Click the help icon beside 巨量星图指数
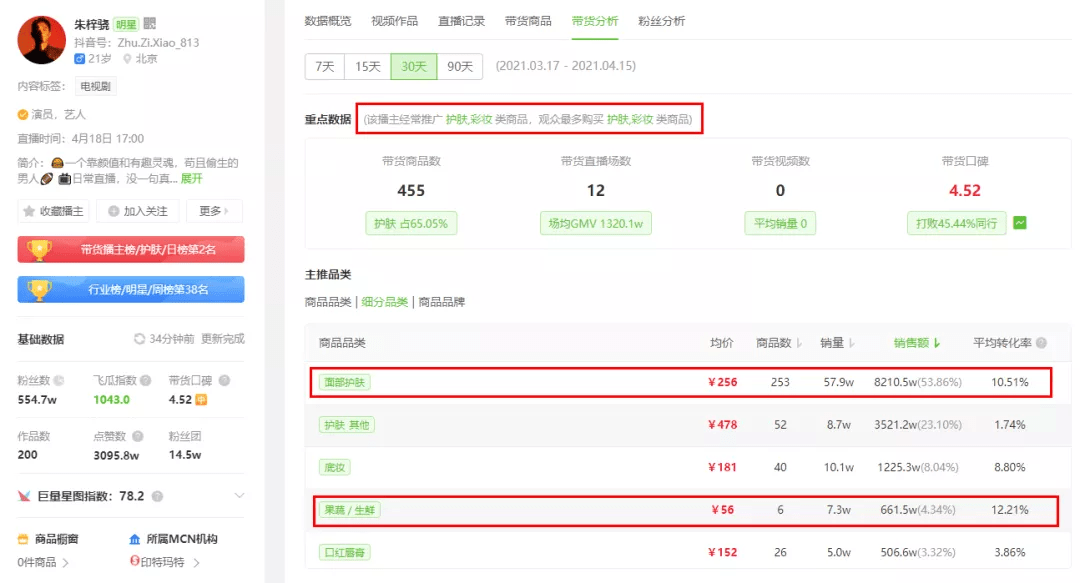1080x583 pixels. (x=157, y=496)
